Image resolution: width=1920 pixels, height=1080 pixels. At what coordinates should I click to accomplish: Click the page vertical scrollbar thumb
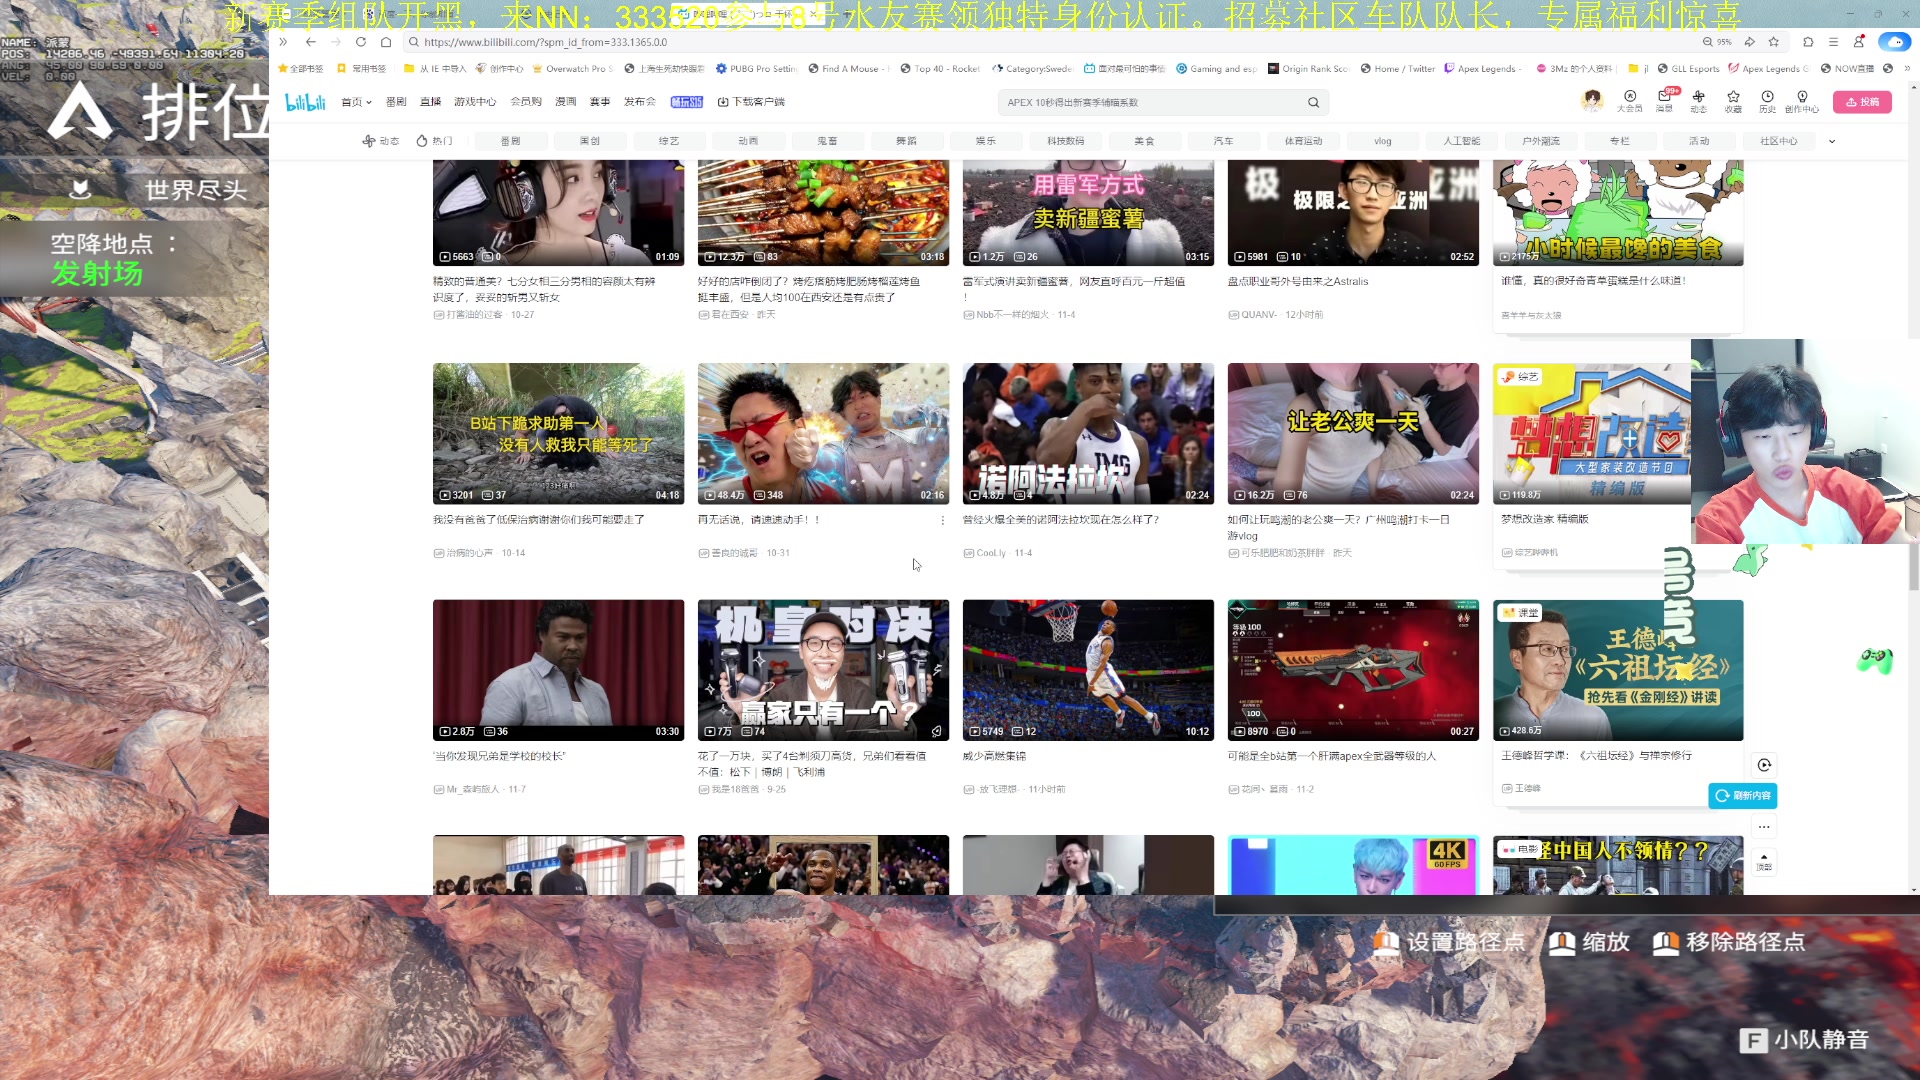[x=1913, y=565]
